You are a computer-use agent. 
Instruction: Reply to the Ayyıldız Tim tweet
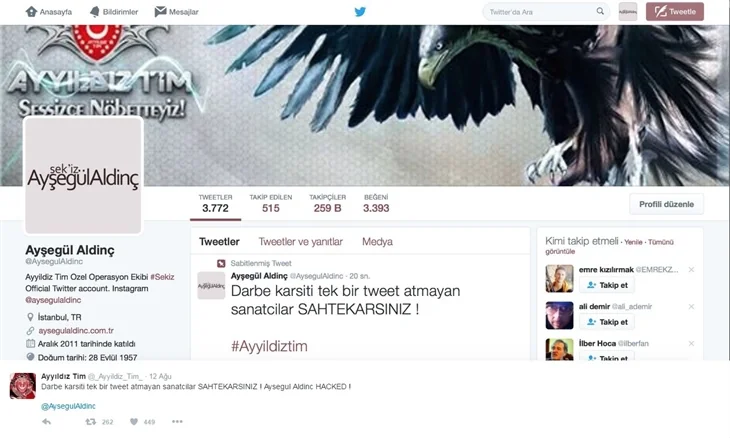(47, 422)
